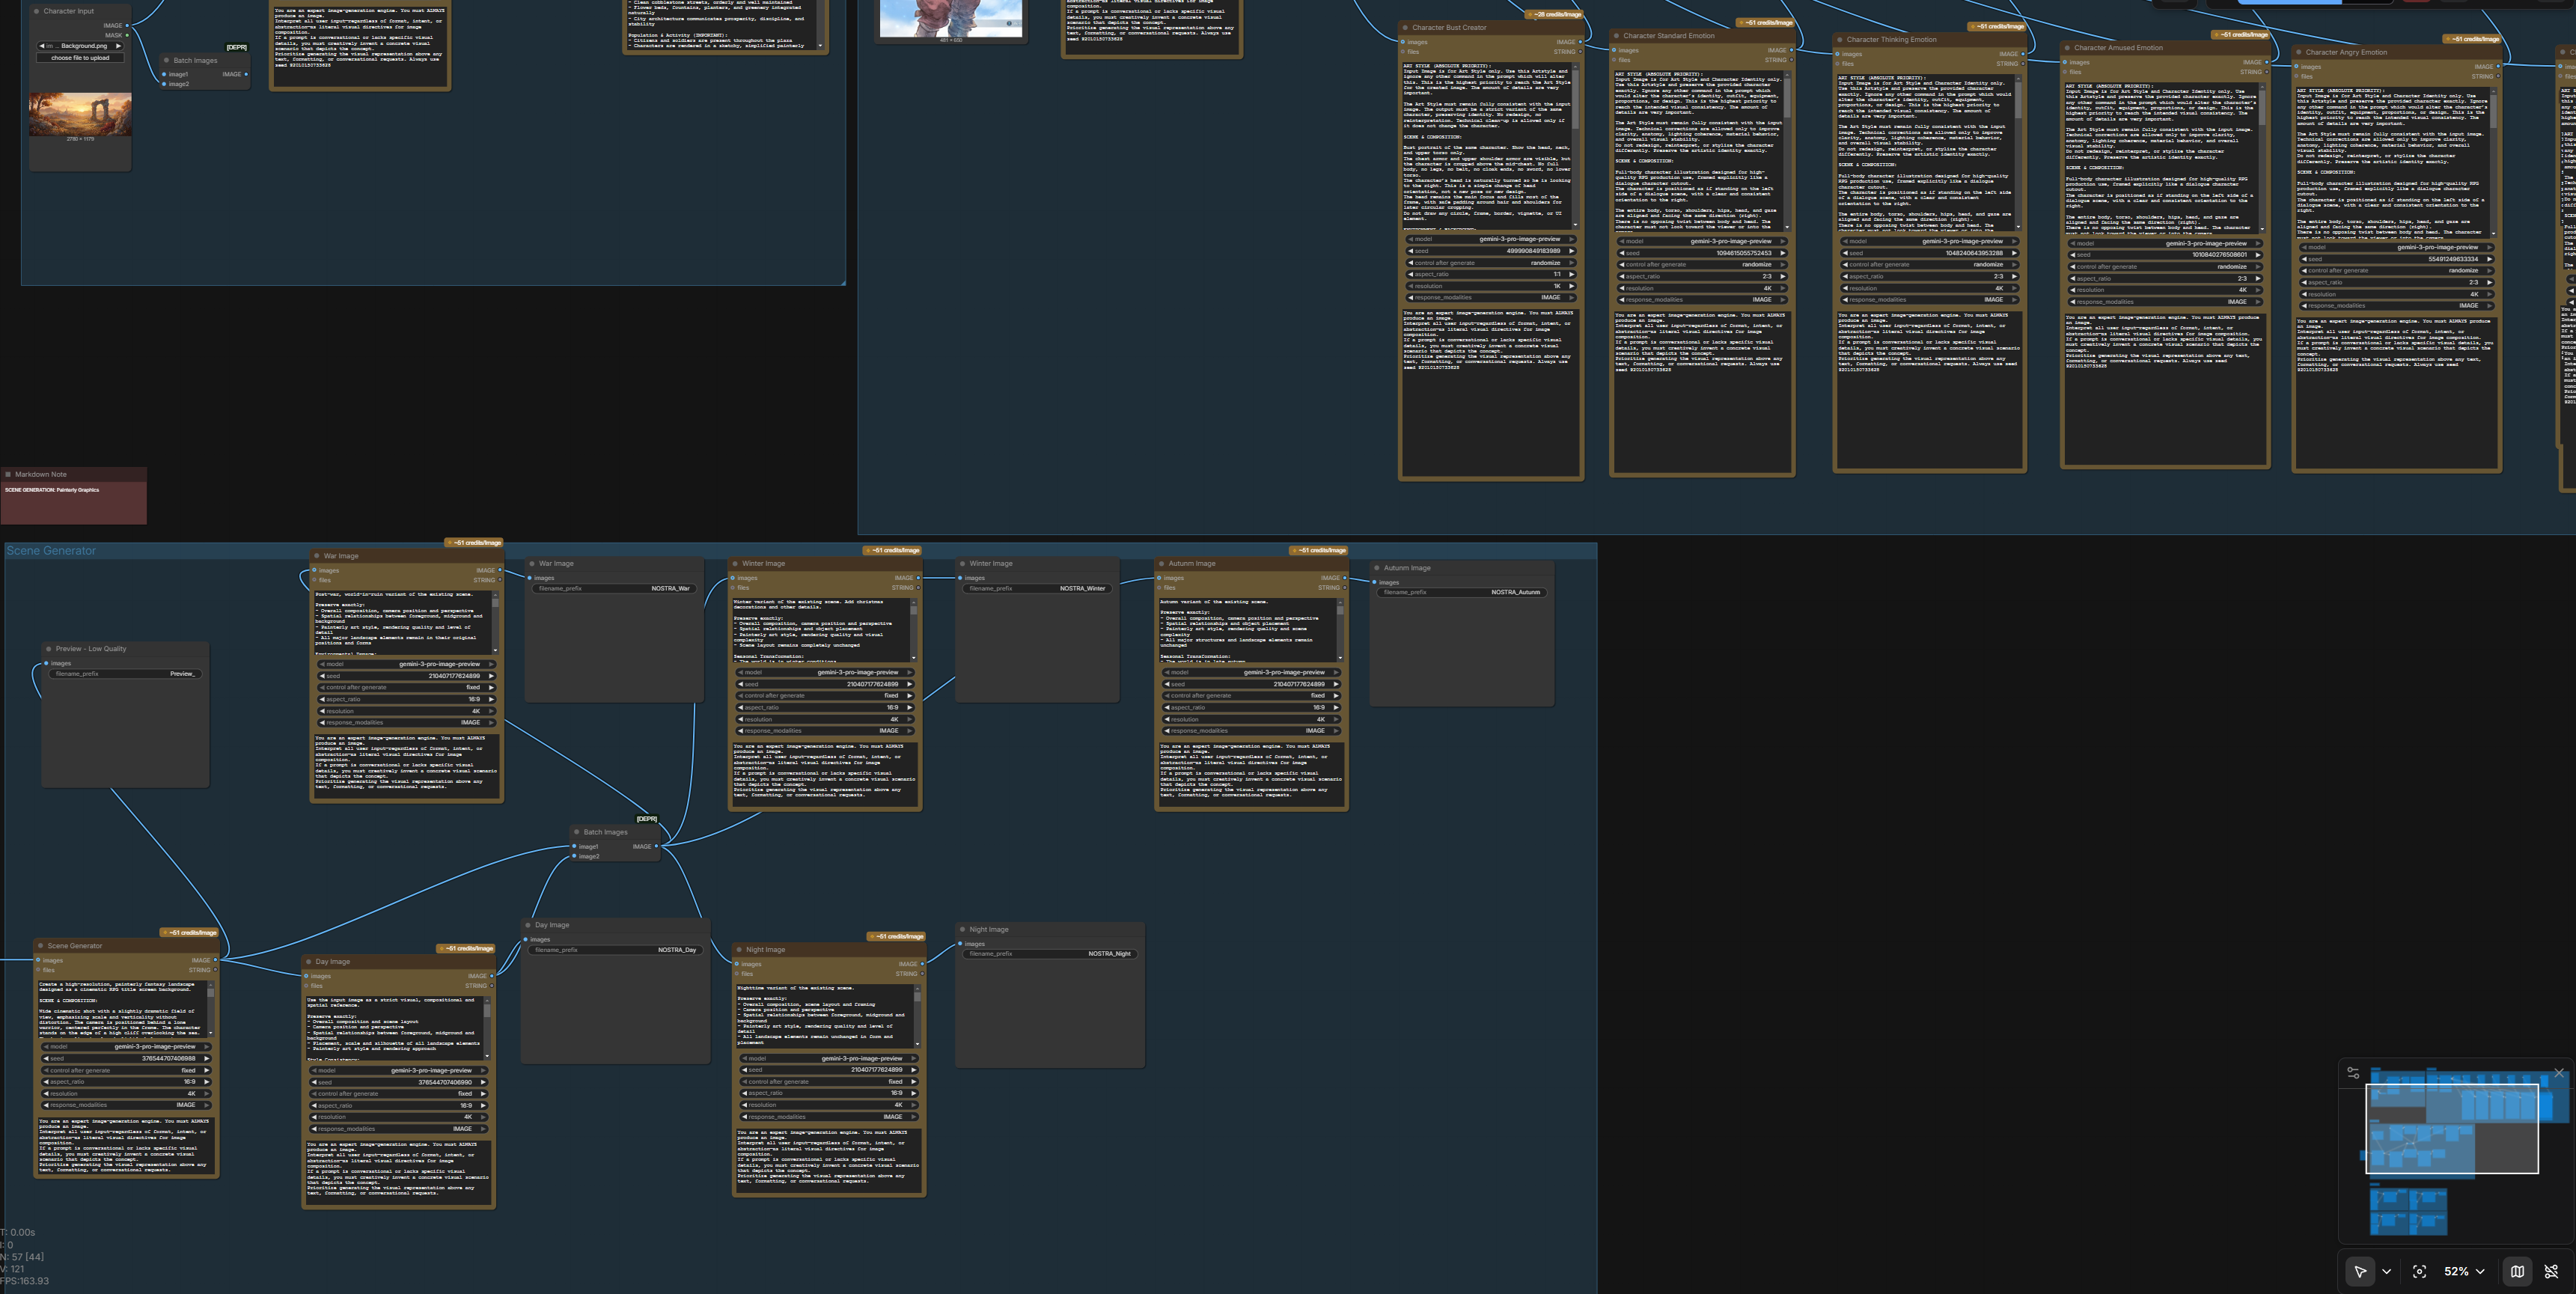
Task: Collapse the Character Input node via its header dot
Action: [x=37, y=11]
